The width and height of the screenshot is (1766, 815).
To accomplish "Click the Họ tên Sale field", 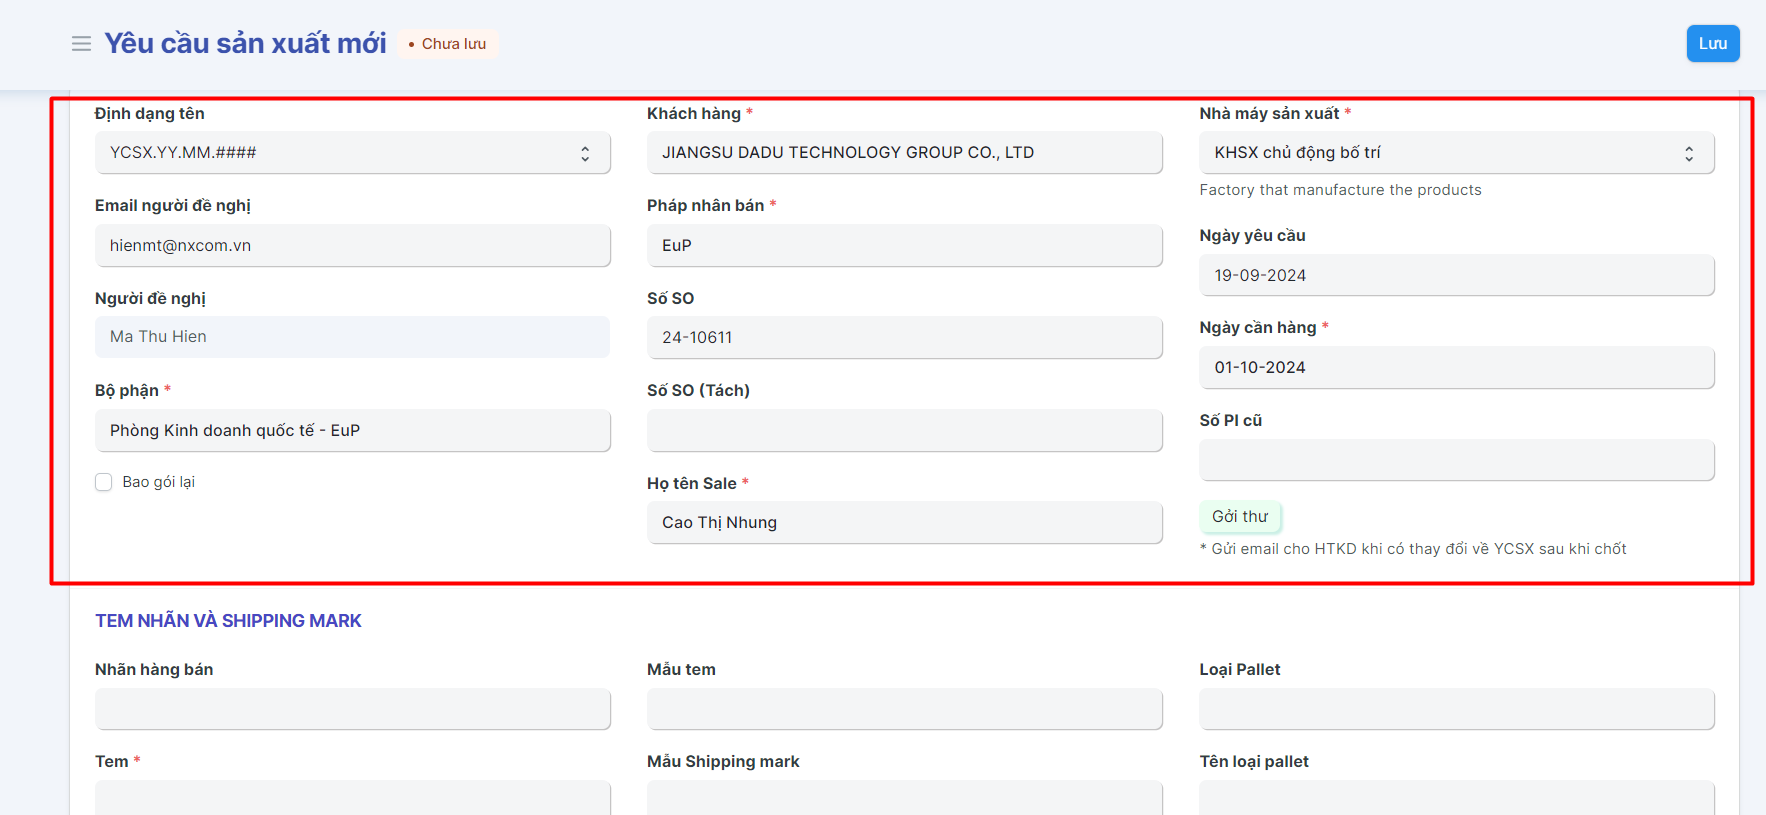I will click(904, 523).
